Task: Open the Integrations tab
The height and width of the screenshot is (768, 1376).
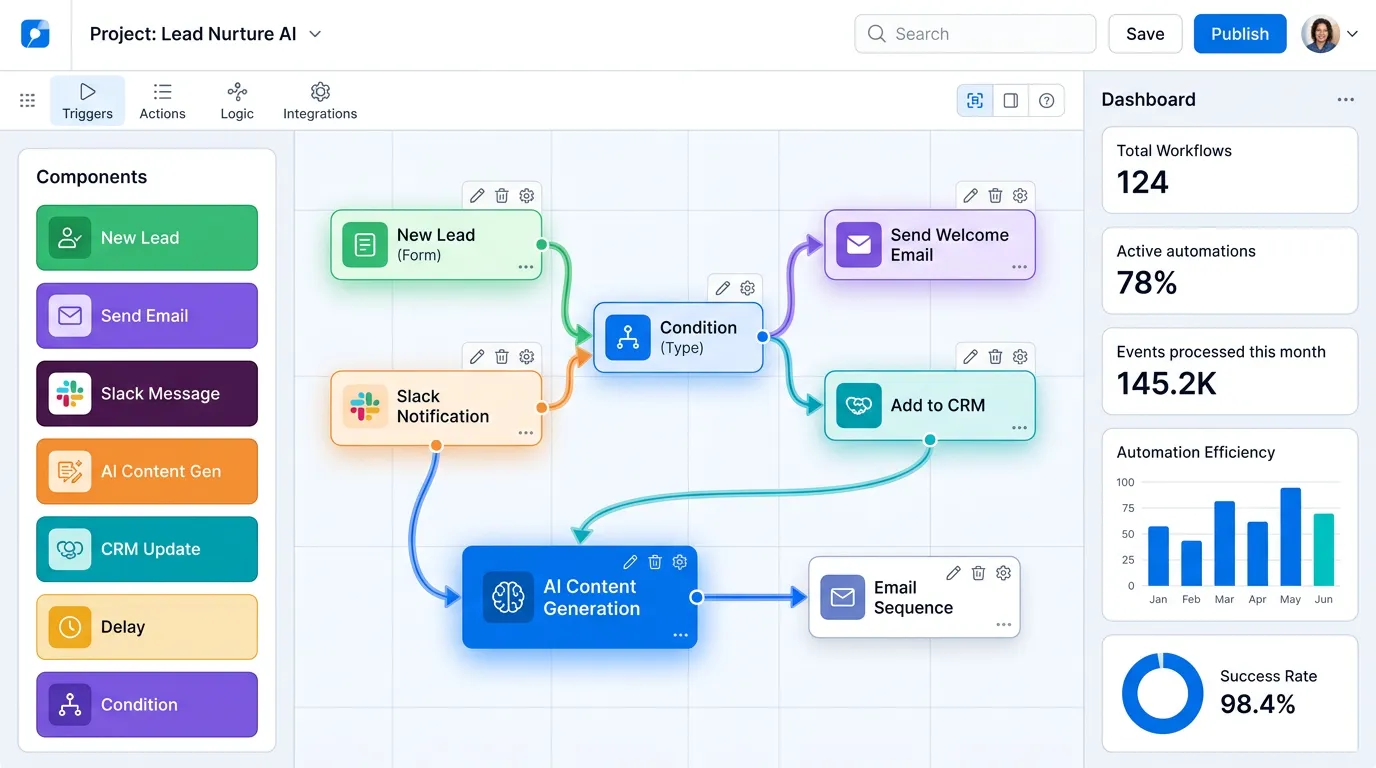Action: click(320, 101)
